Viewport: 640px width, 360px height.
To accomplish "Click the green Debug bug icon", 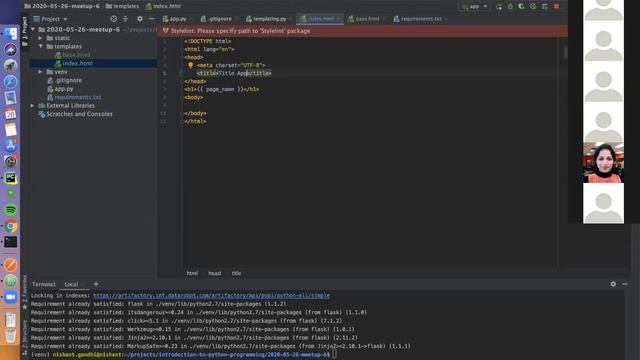I will click(510, 7).
